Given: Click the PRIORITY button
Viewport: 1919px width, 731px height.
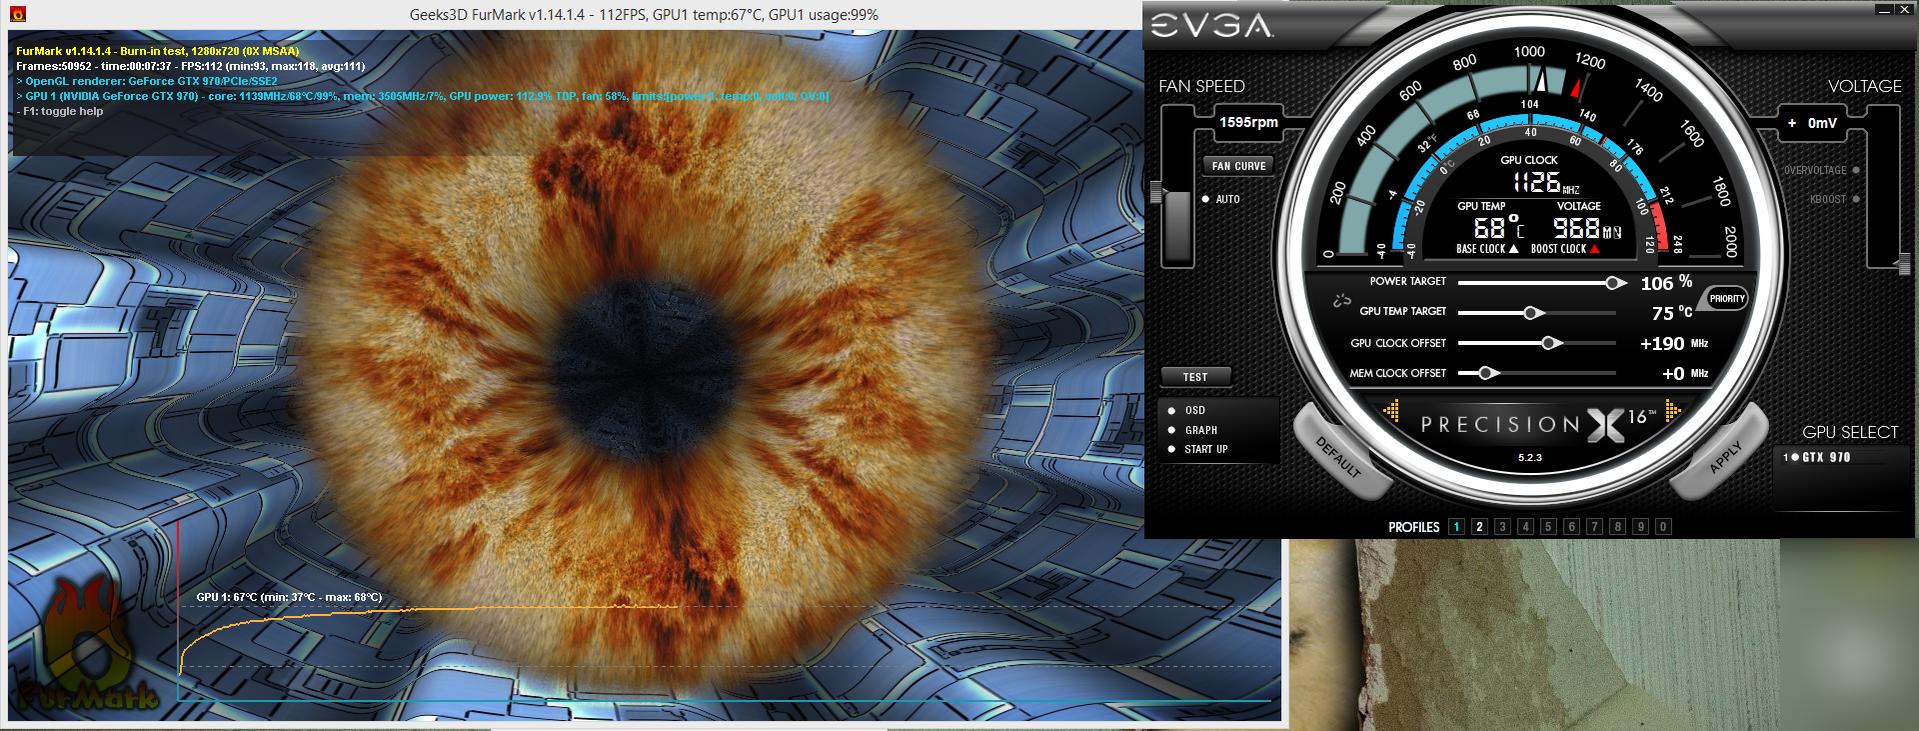Looking at the screenshot, I should tap(1727, 299).
